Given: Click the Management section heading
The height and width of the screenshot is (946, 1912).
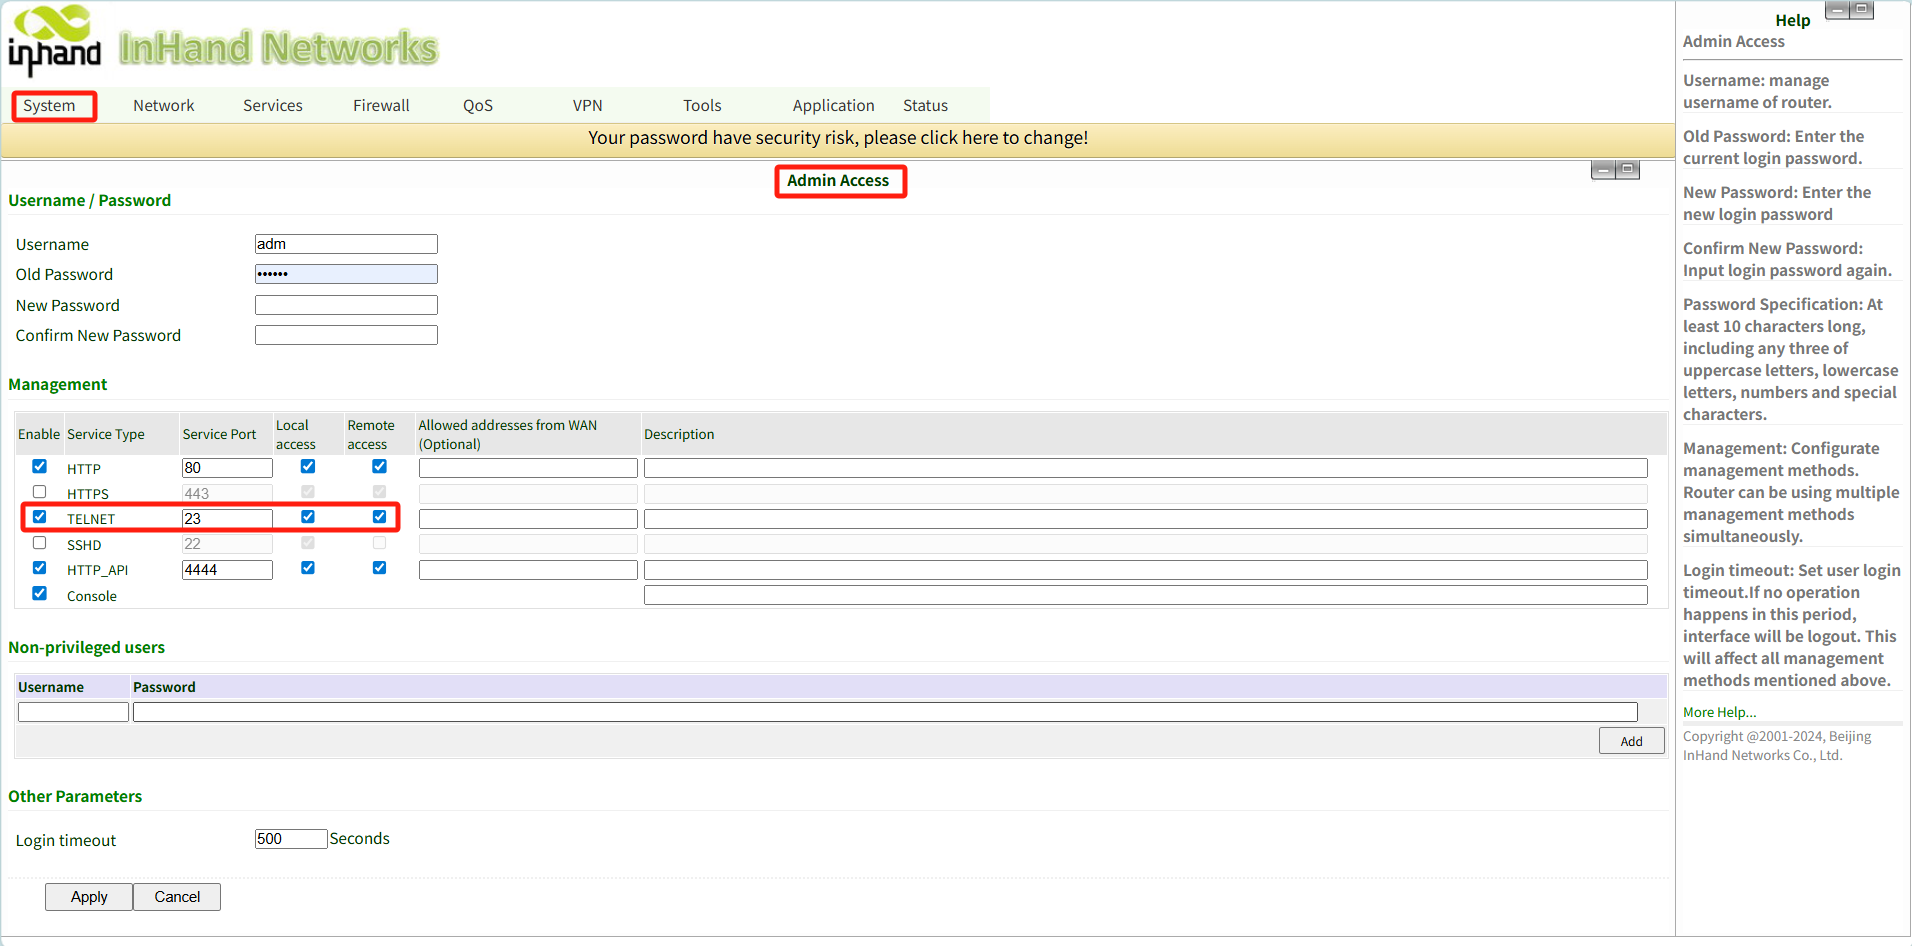Looking at the screenshot, I should 58,385.
